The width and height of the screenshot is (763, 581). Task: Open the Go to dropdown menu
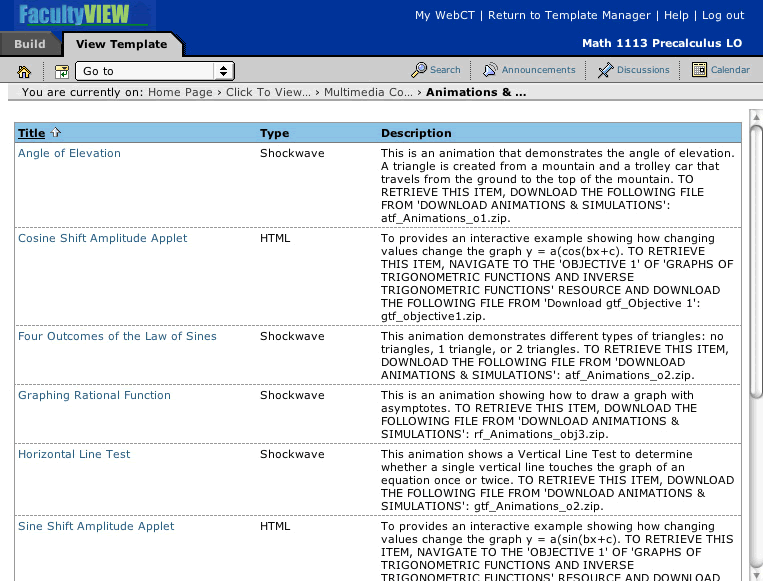click(x=155, y=71)
